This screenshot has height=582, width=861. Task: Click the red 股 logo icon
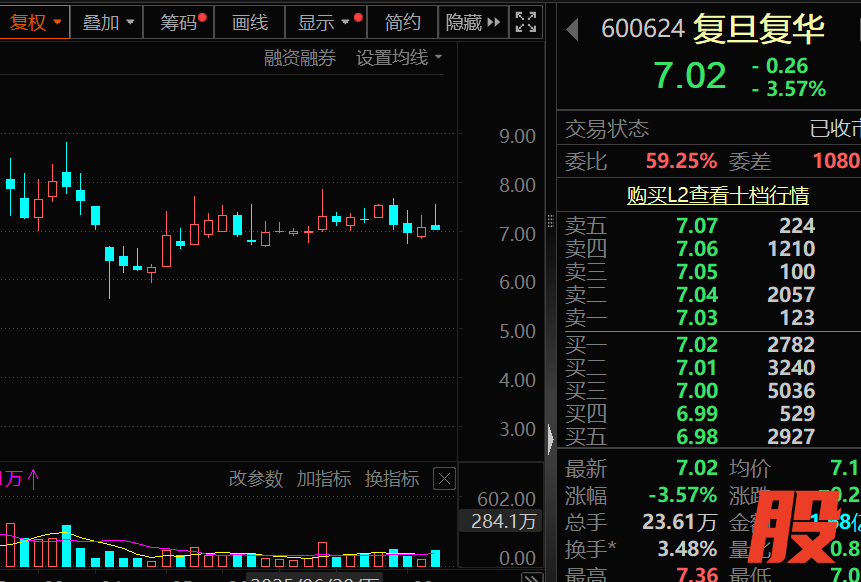796,527
